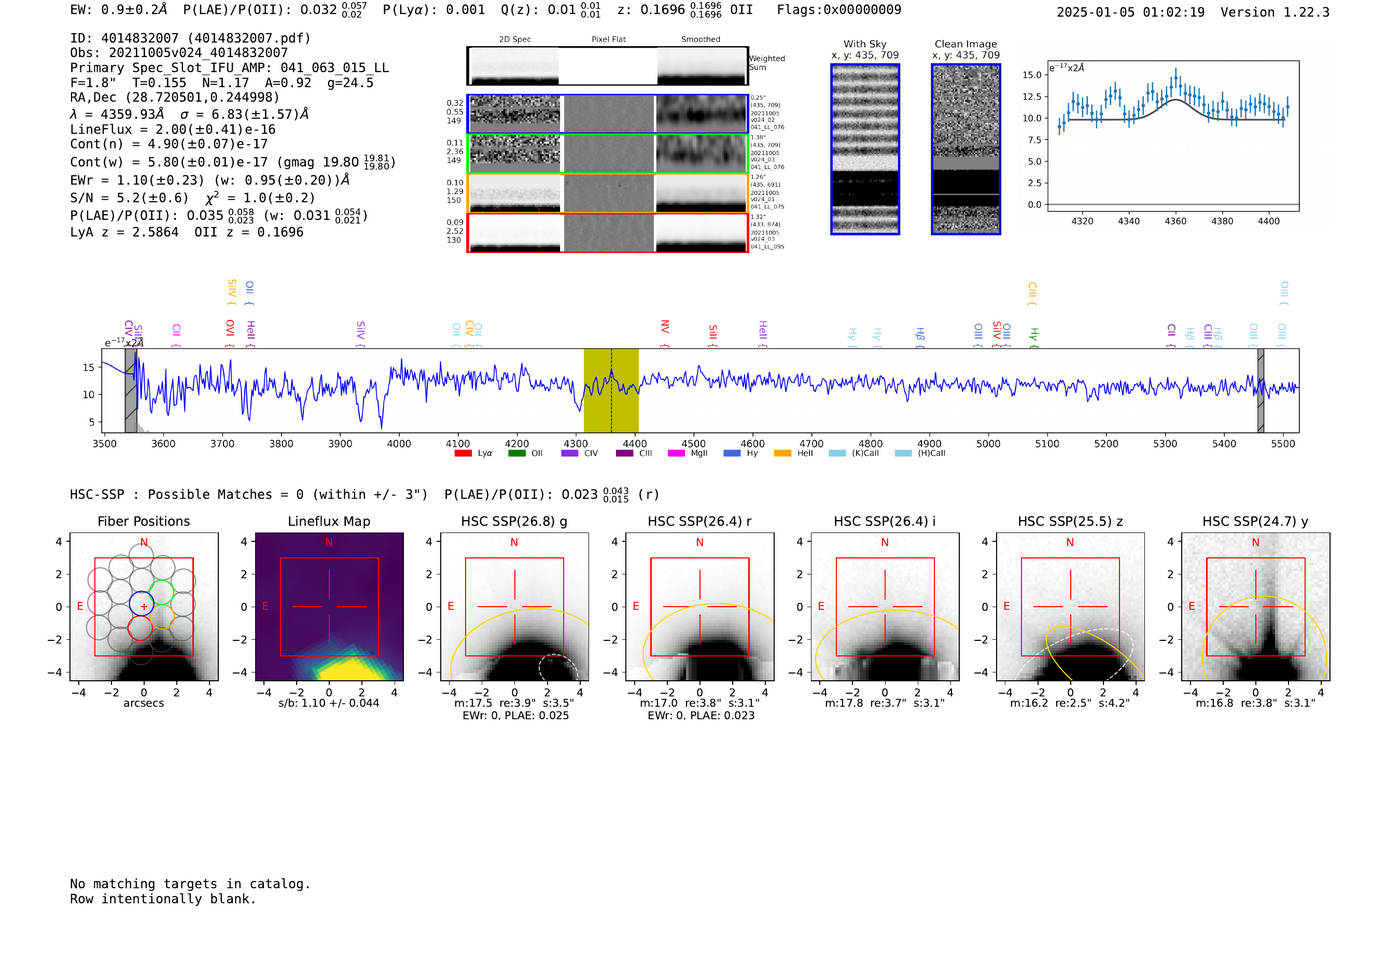
Task: Click the blue fiber circle in Fiber Positions
Action: pos(142,604)
